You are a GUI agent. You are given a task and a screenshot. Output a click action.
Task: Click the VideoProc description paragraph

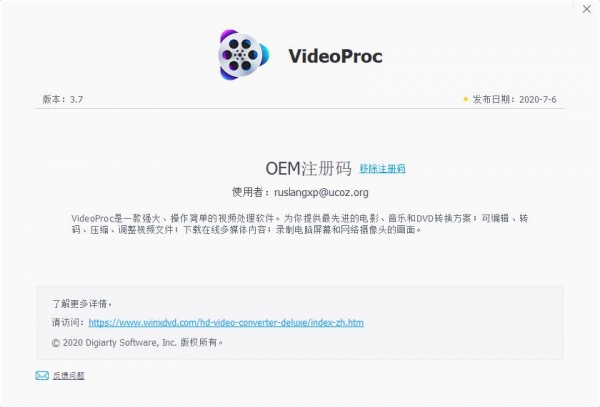click(300, 224)
